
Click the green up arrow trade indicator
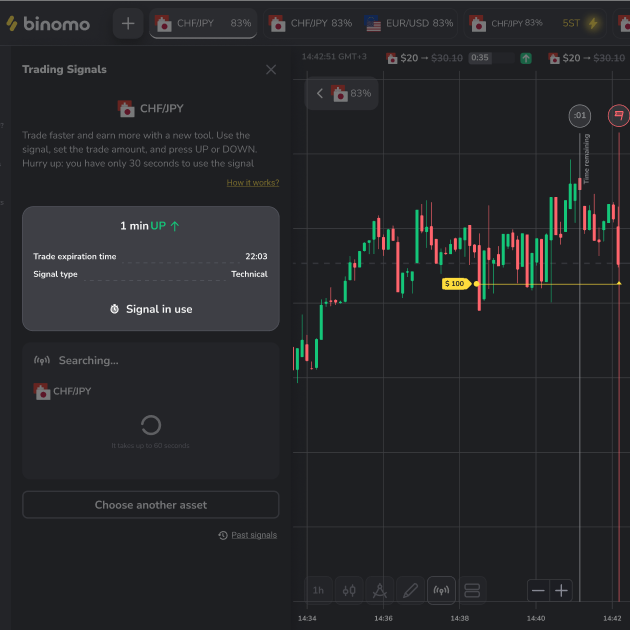pyautogui.click(x=526, y=58)
